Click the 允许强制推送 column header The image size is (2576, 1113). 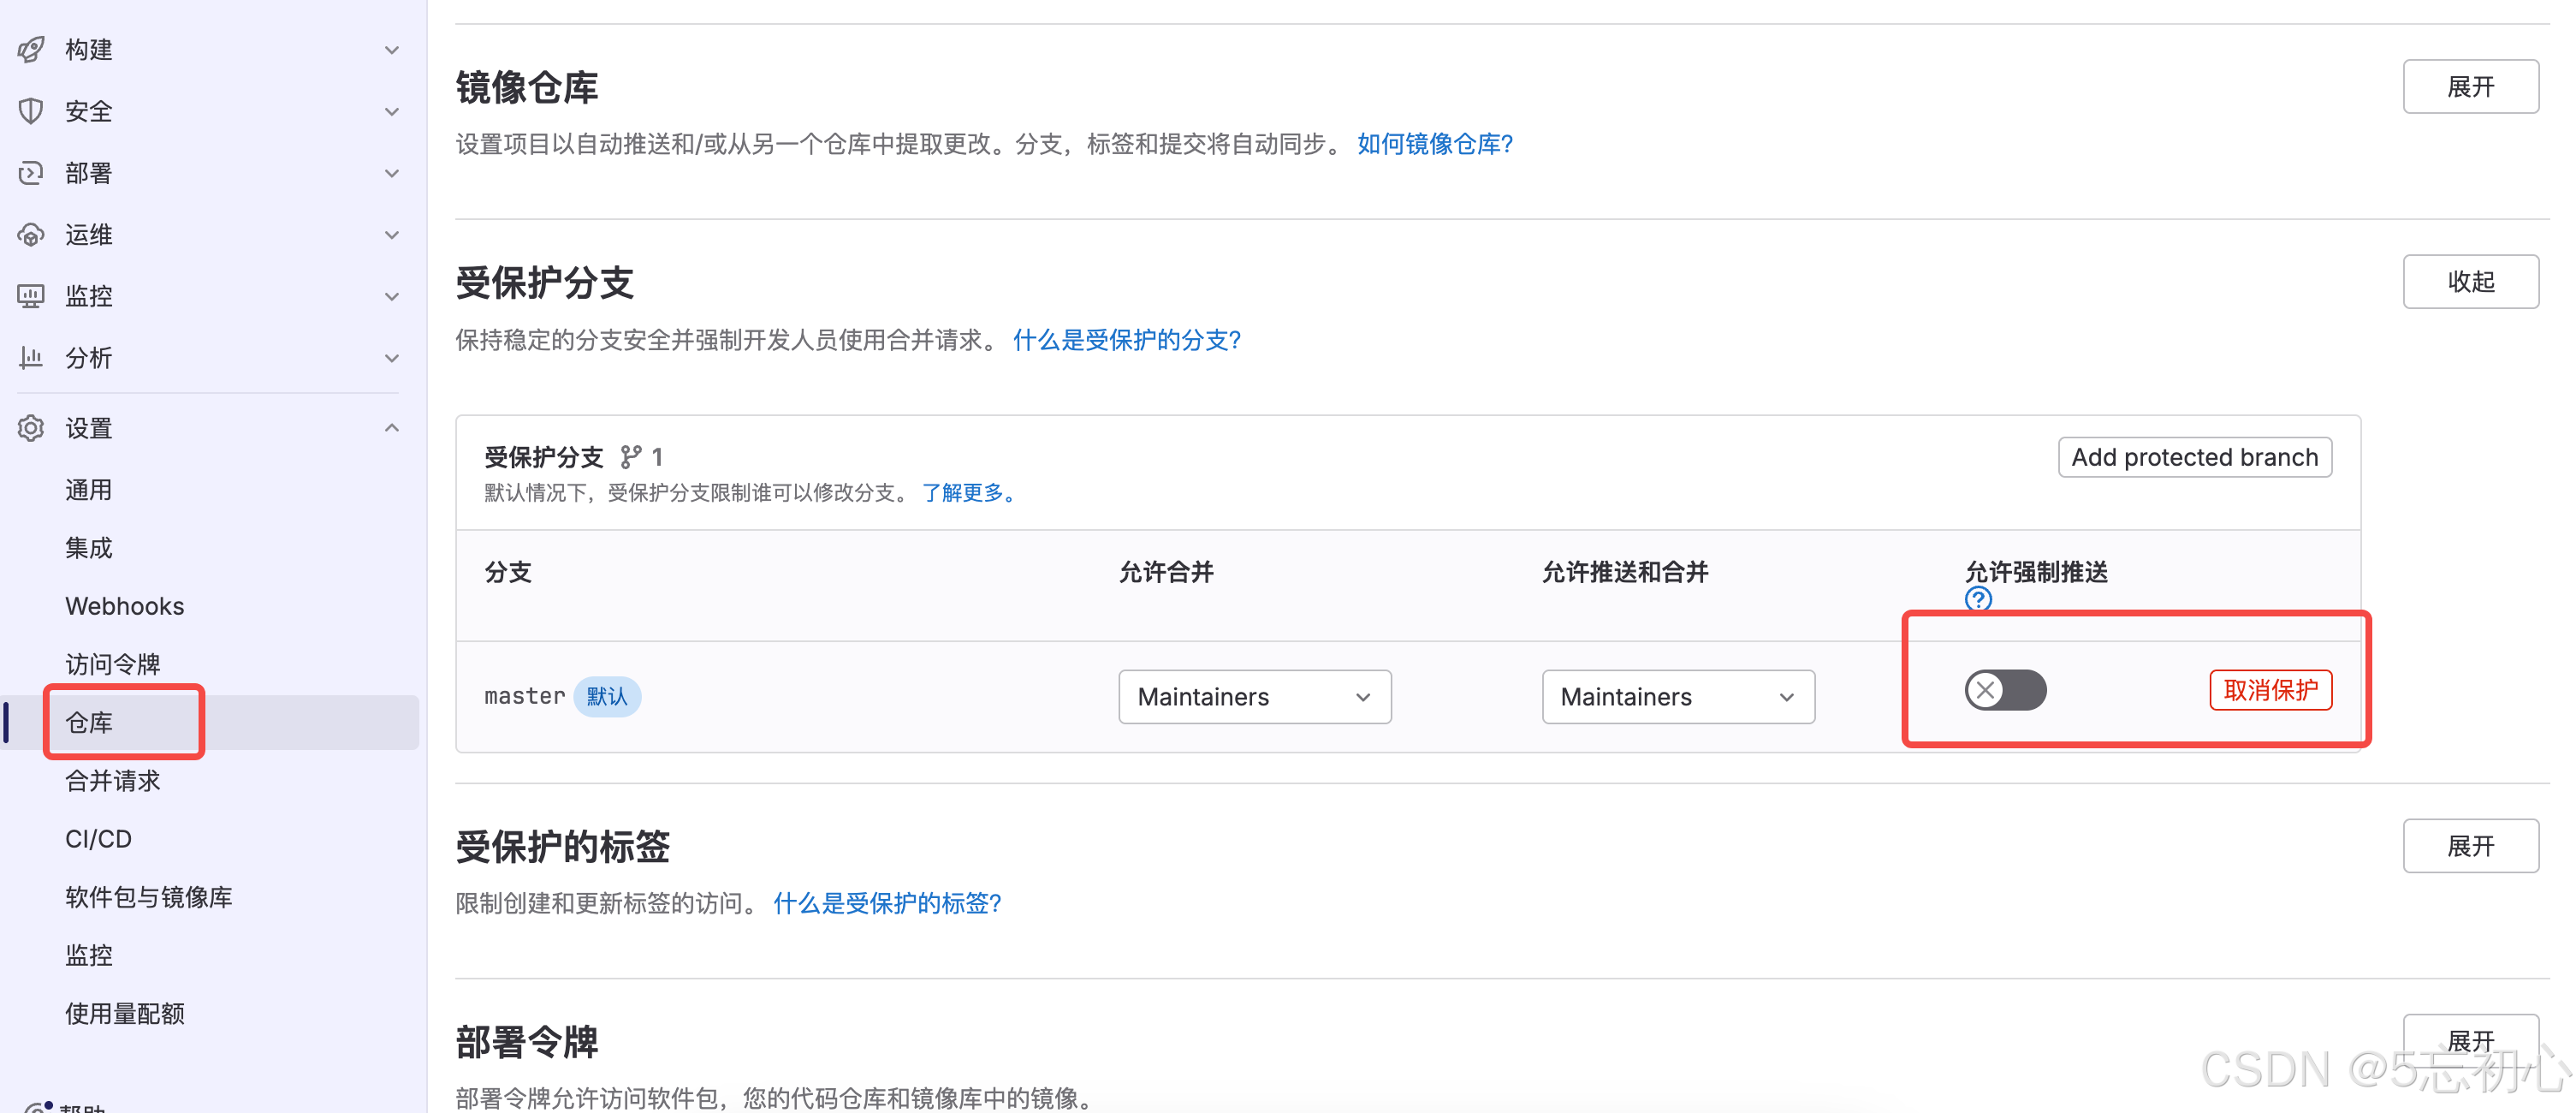point(2036,572)
